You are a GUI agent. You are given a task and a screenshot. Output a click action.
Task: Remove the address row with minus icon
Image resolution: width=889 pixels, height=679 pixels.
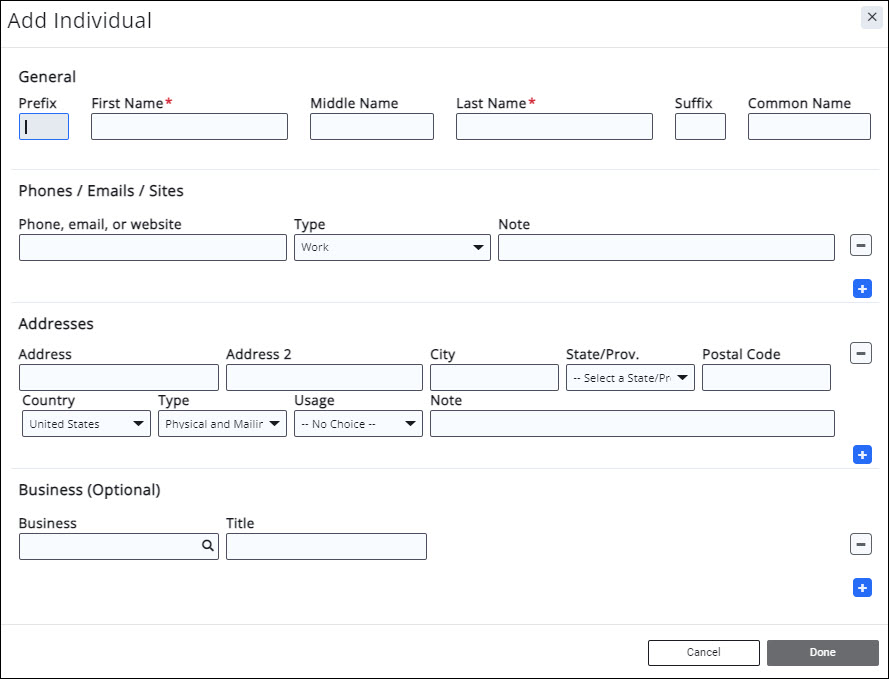861,353
